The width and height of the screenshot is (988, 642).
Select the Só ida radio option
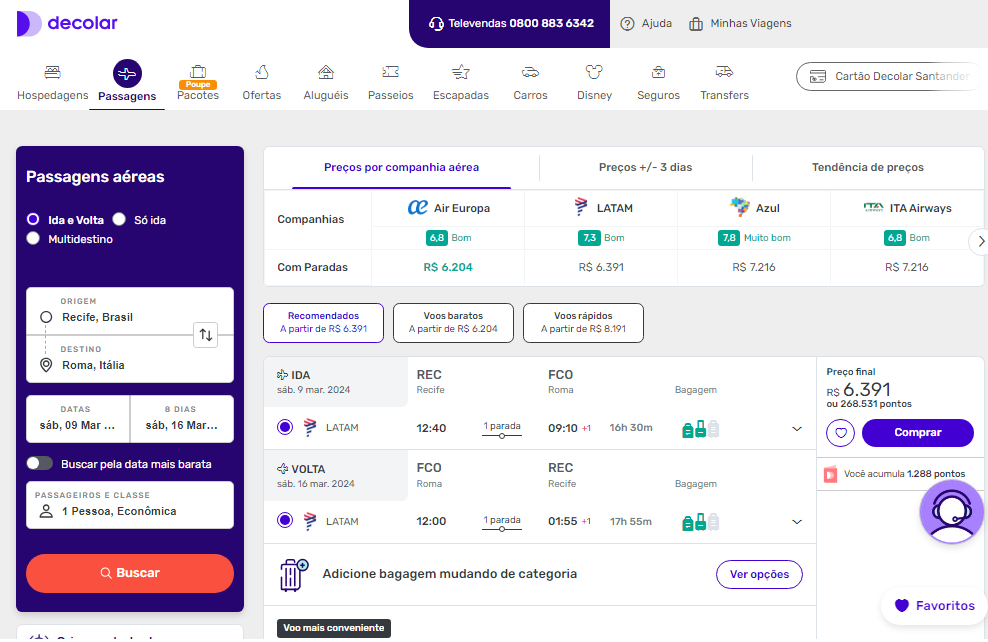coord(119,219)
